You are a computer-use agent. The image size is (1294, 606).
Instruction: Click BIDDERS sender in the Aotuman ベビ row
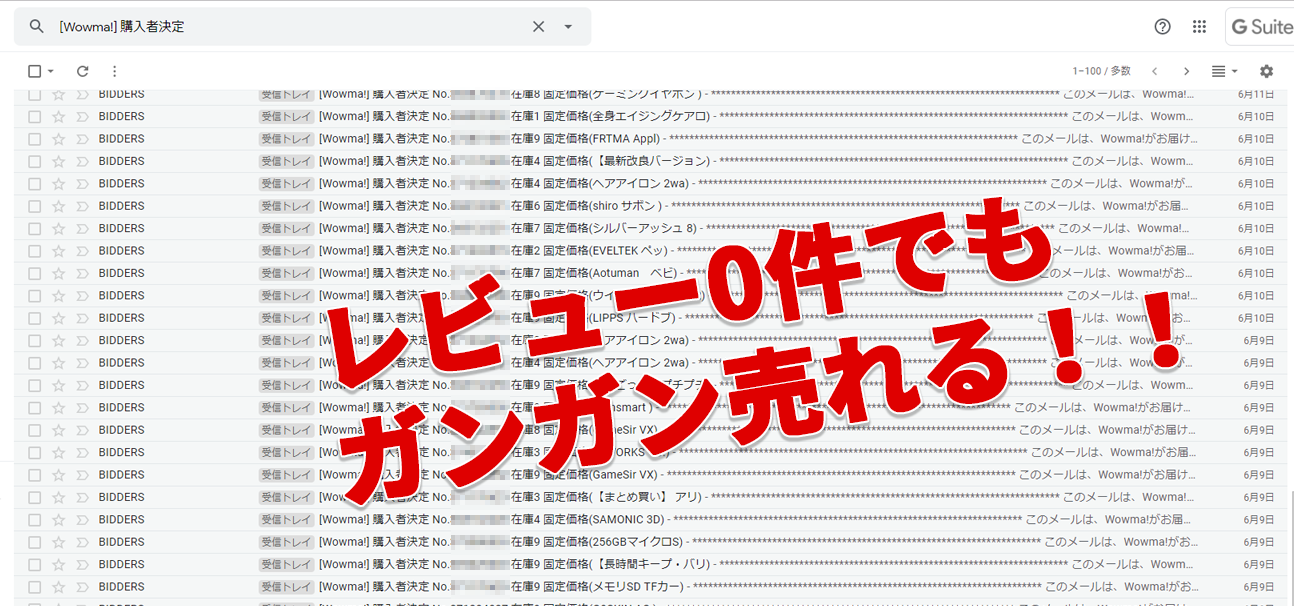(122, 273)
